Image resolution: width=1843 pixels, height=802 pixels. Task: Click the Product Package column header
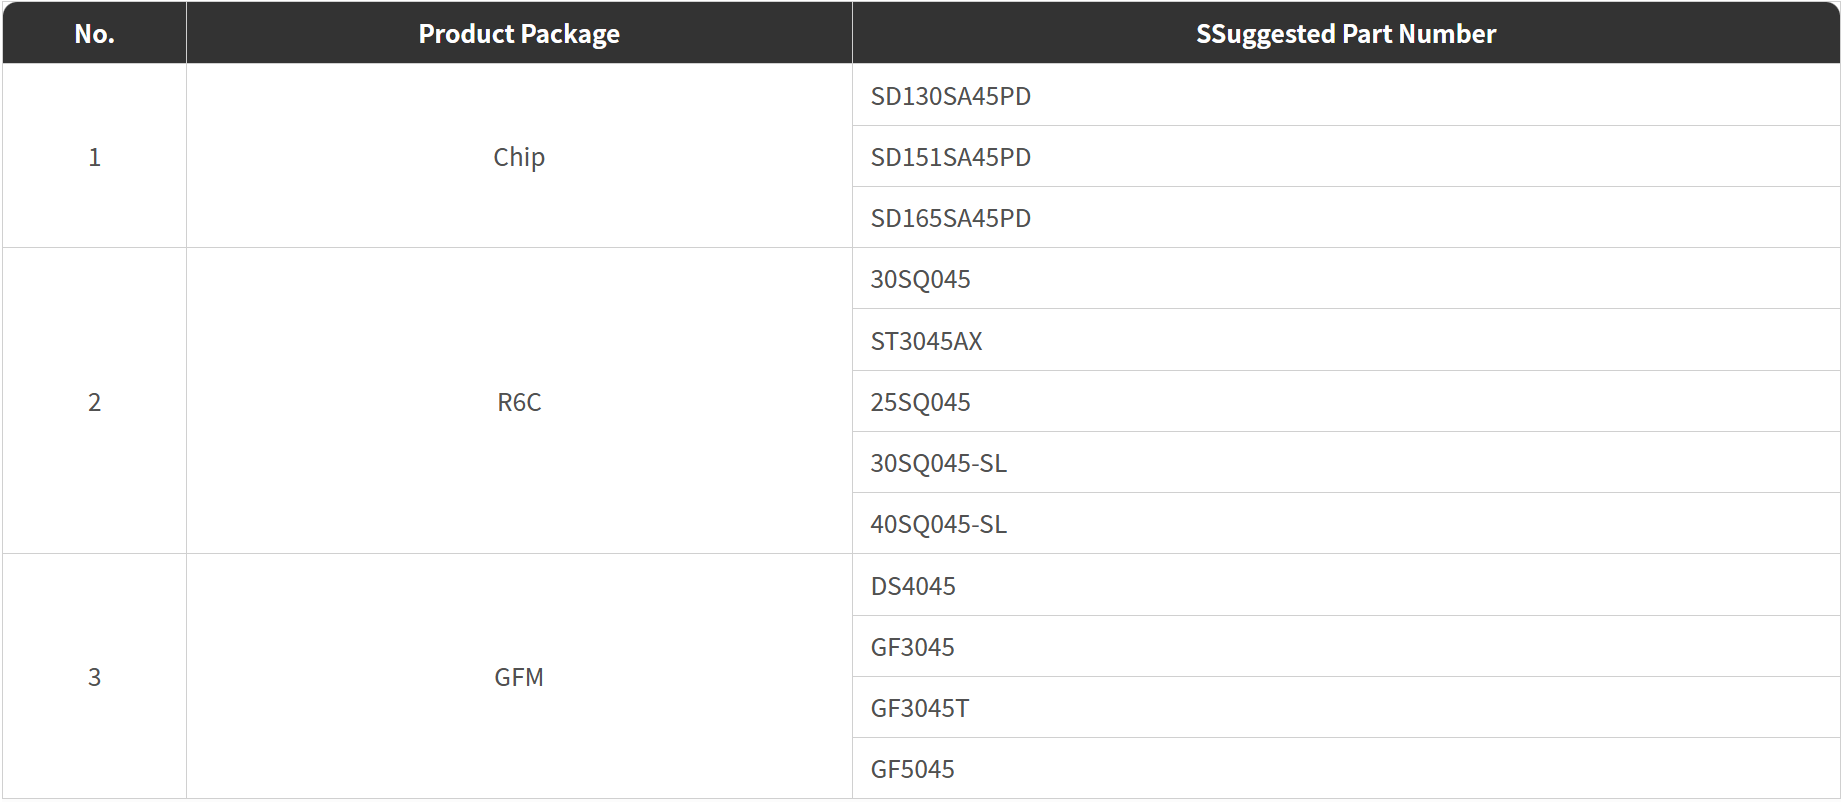(x=519, y=34)
